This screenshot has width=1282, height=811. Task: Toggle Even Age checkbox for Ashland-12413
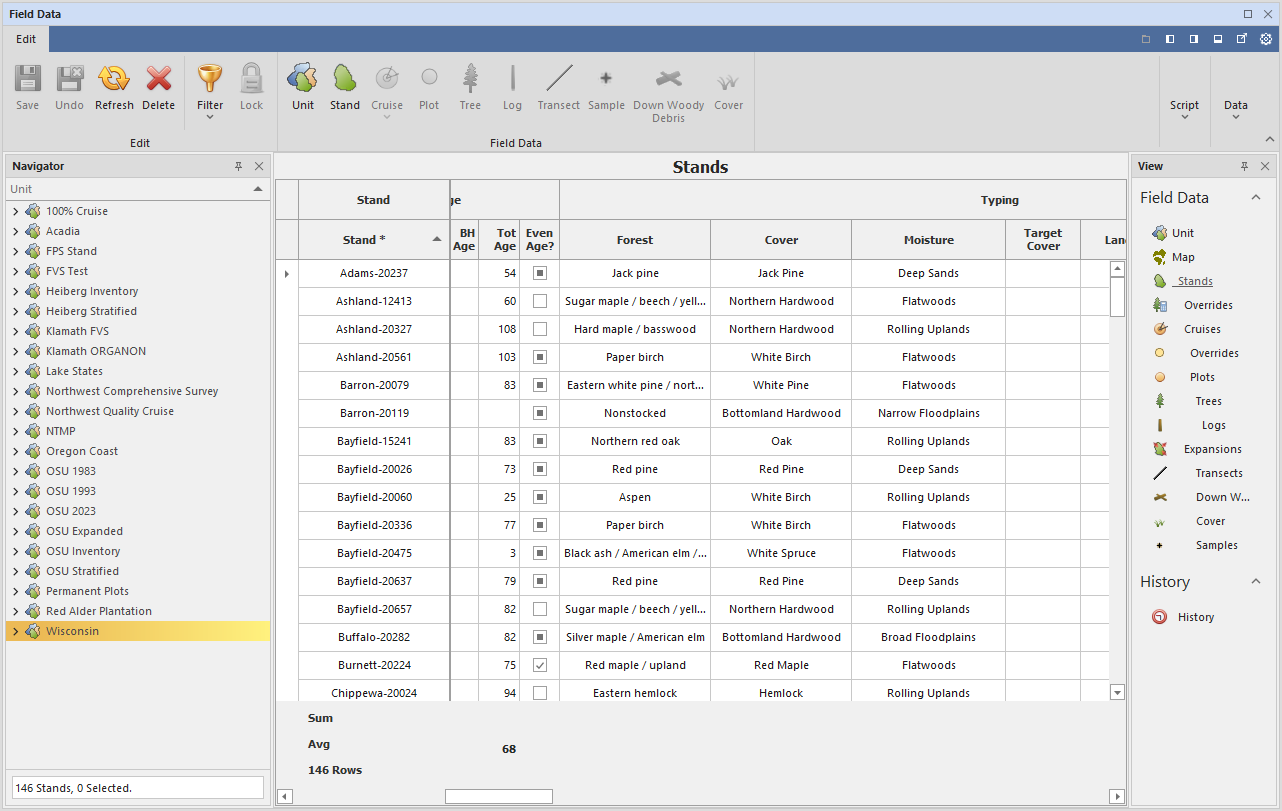[540, 301]
